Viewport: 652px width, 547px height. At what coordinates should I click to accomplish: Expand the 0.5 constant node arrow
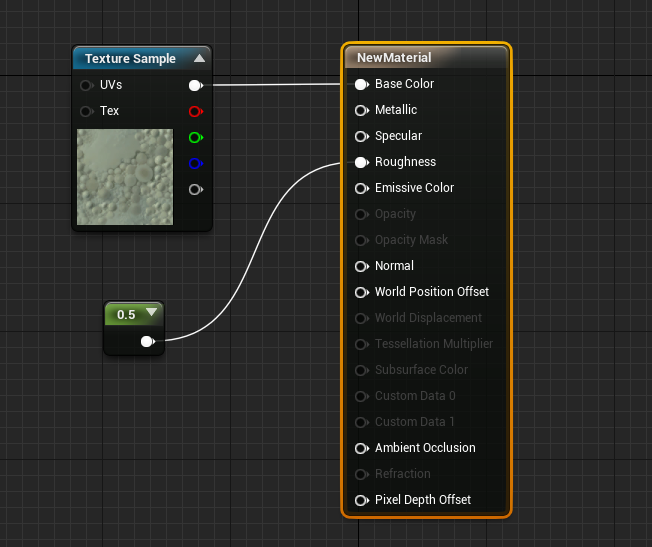(x=152, y=312)
